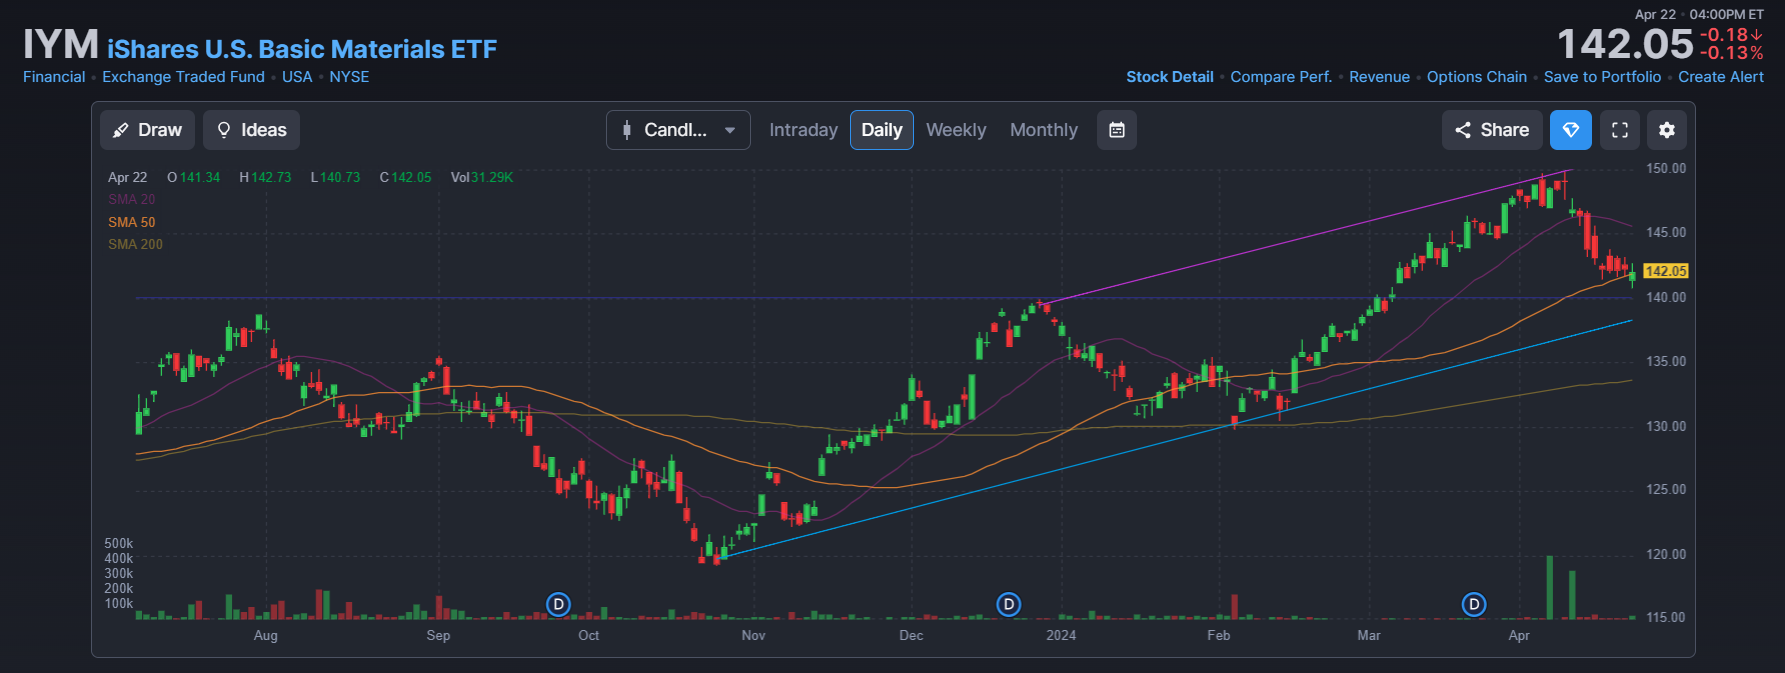The height and width of the screenshot is (673, 1785).
Task: Click the 150.00 price axis label
Action: [x=1666, y=168]
